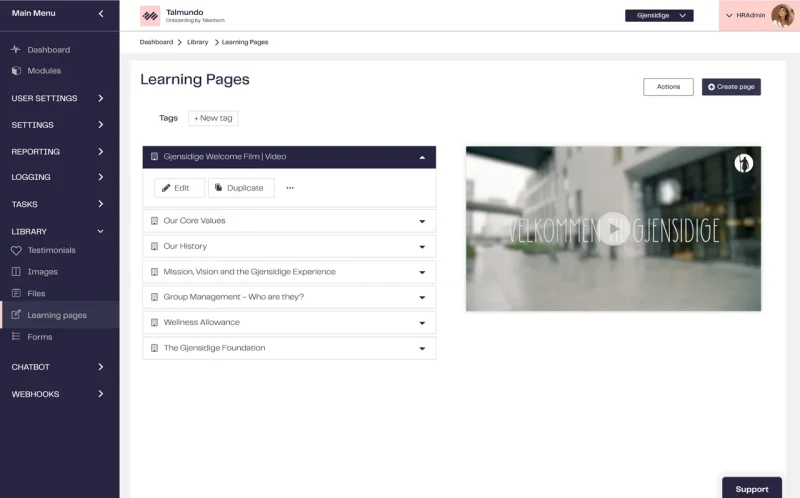The image size is (800, 498).
Task: Open Modules in sidebar
Action: 44,70
